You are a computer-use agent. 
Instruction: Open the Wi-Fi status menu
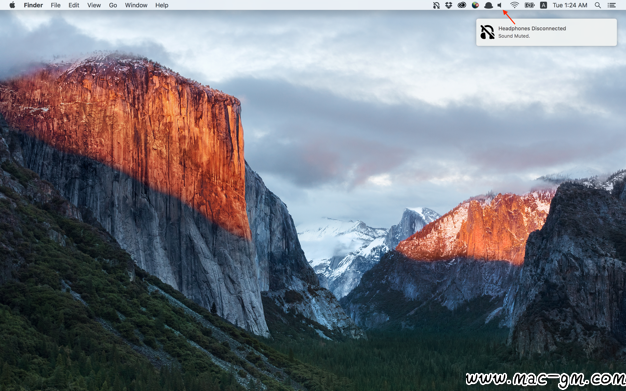(x=514, y=5)
